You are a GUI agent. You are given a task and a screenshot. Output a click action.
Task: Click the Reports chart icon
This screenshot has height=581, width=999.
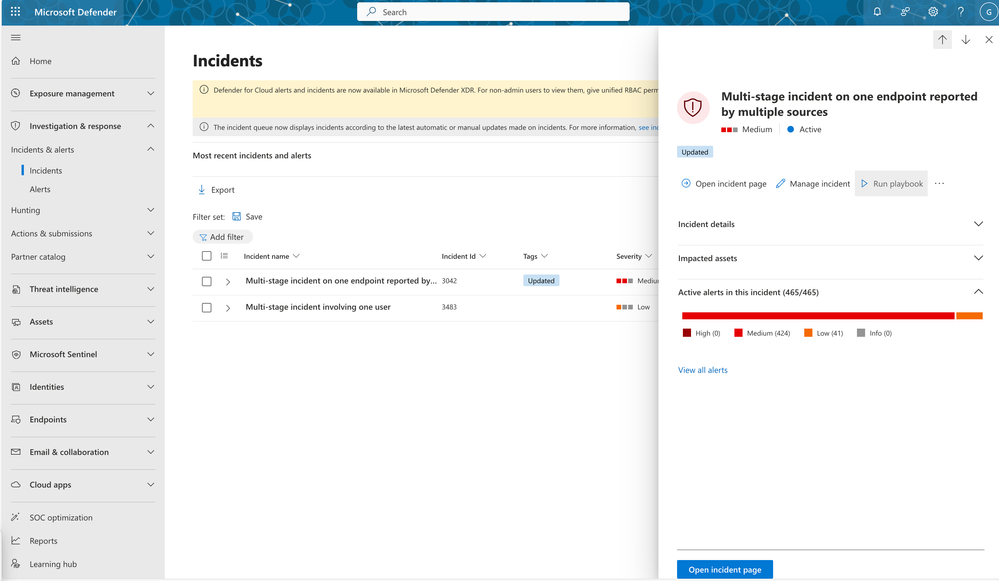point(15,540)
